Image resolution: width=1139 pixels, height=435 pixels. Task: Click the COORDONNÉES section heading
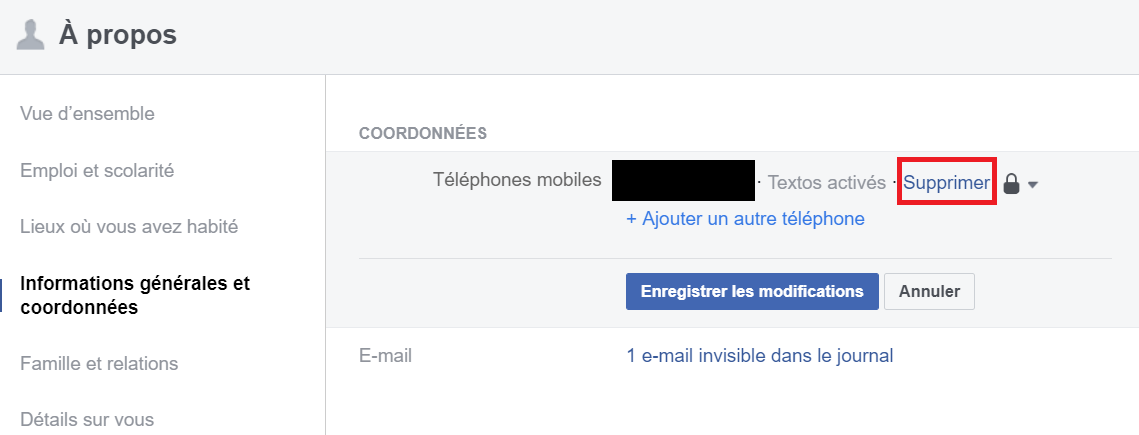pos(423,134)
